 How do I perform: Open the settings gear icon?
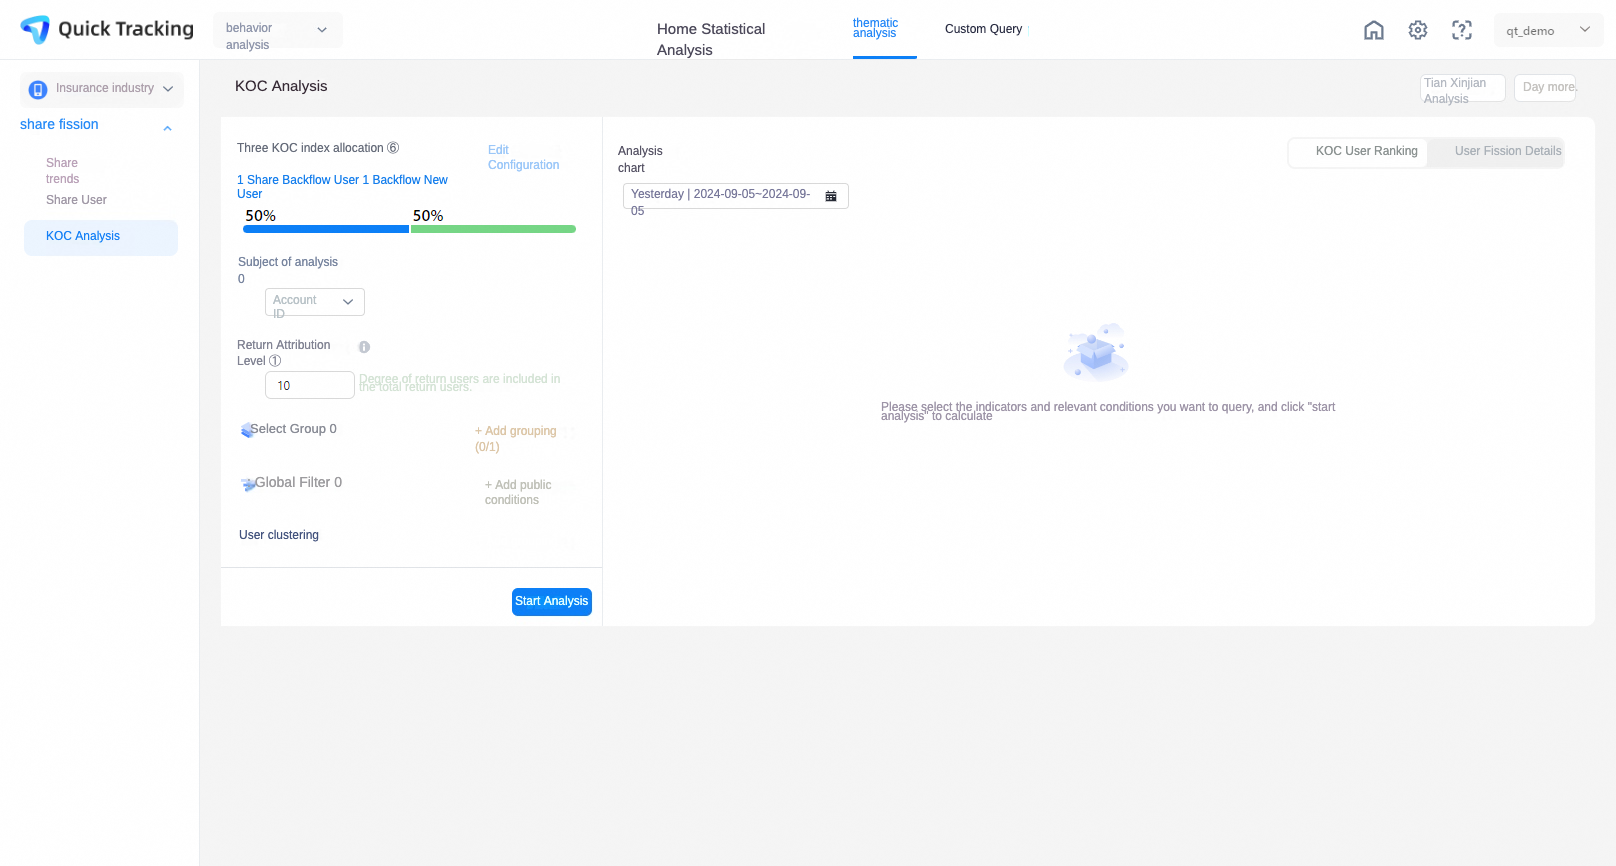point(1418,30)
